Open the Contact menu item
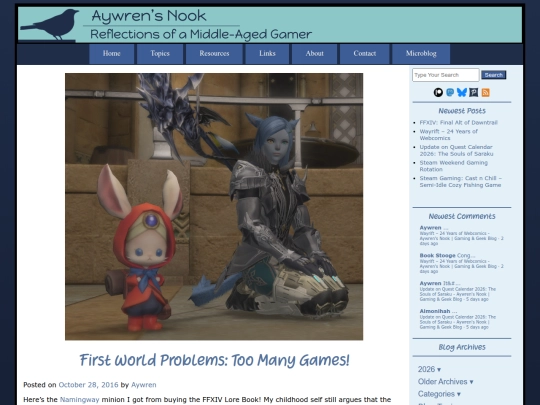The height and width of the screenshot is (405, 540). coord(365,54)
